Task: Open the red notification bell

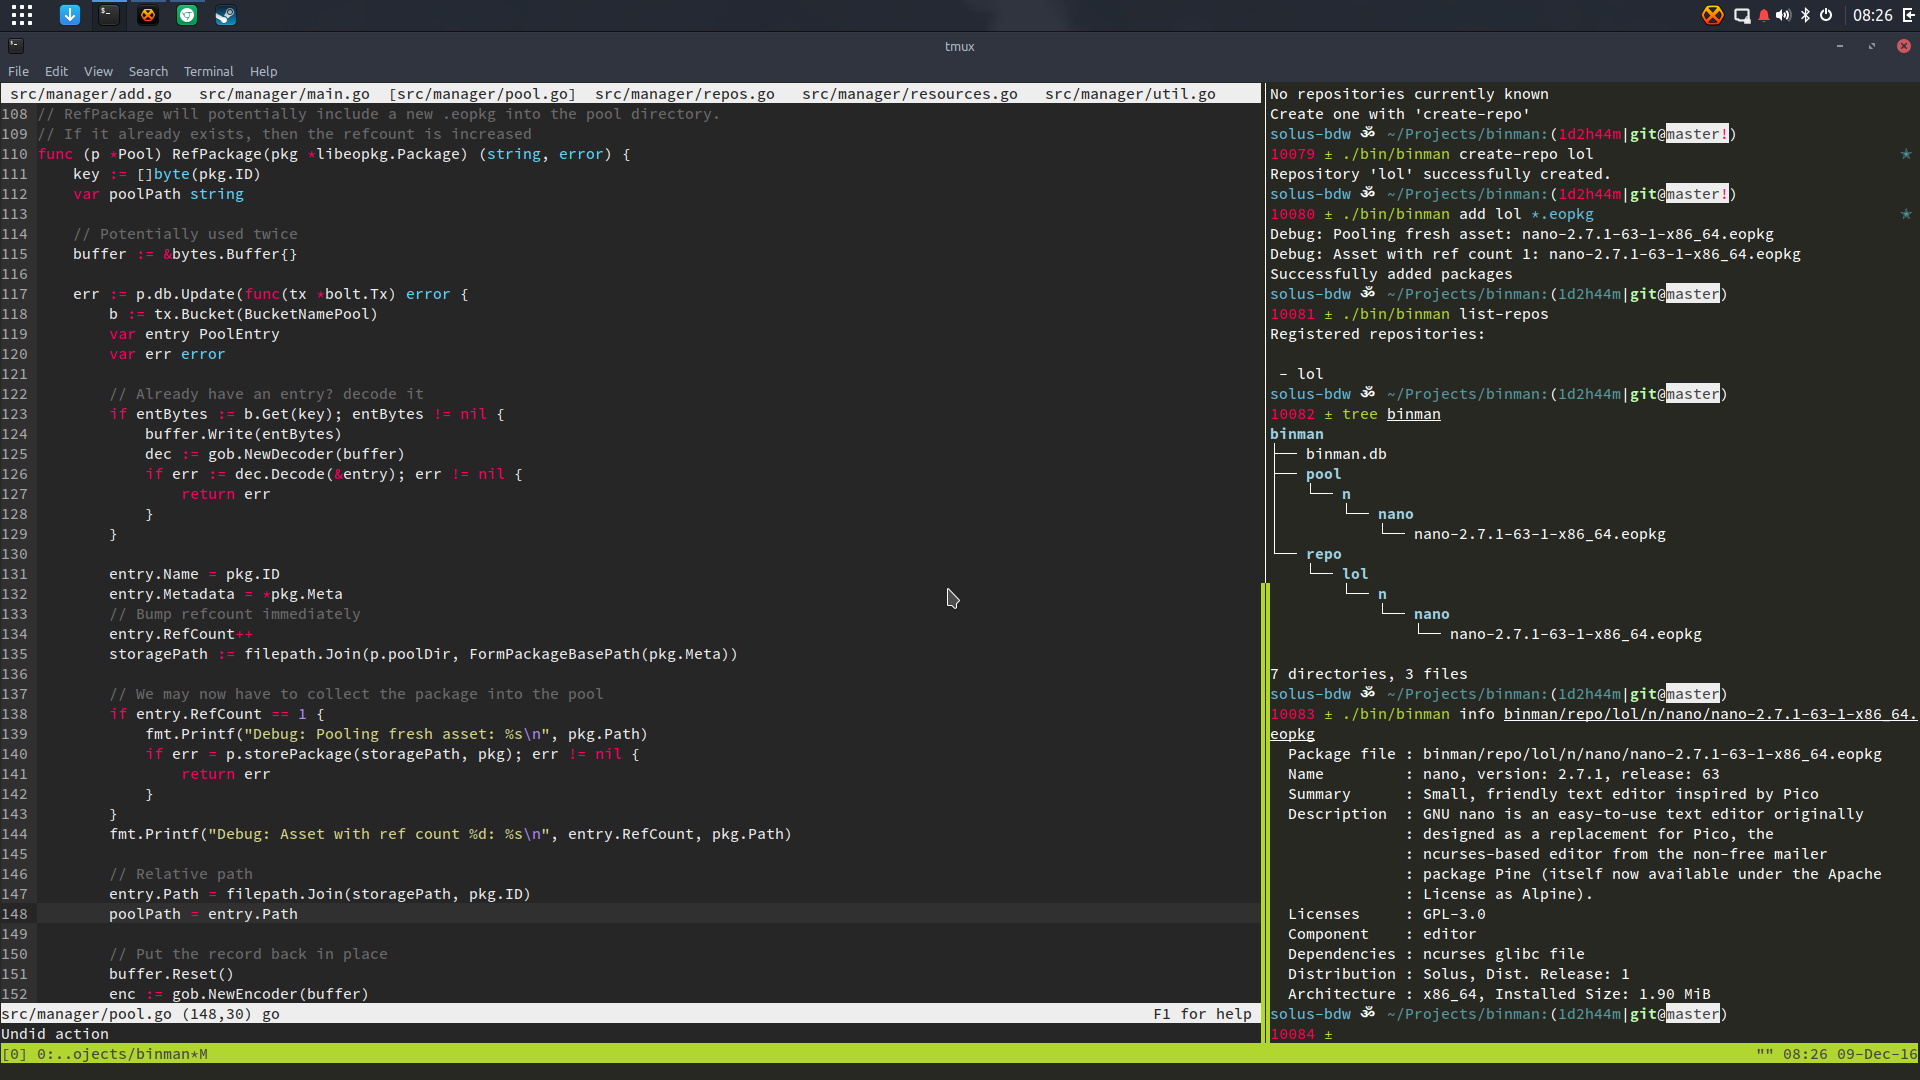Action: (x=1764, y=15)
